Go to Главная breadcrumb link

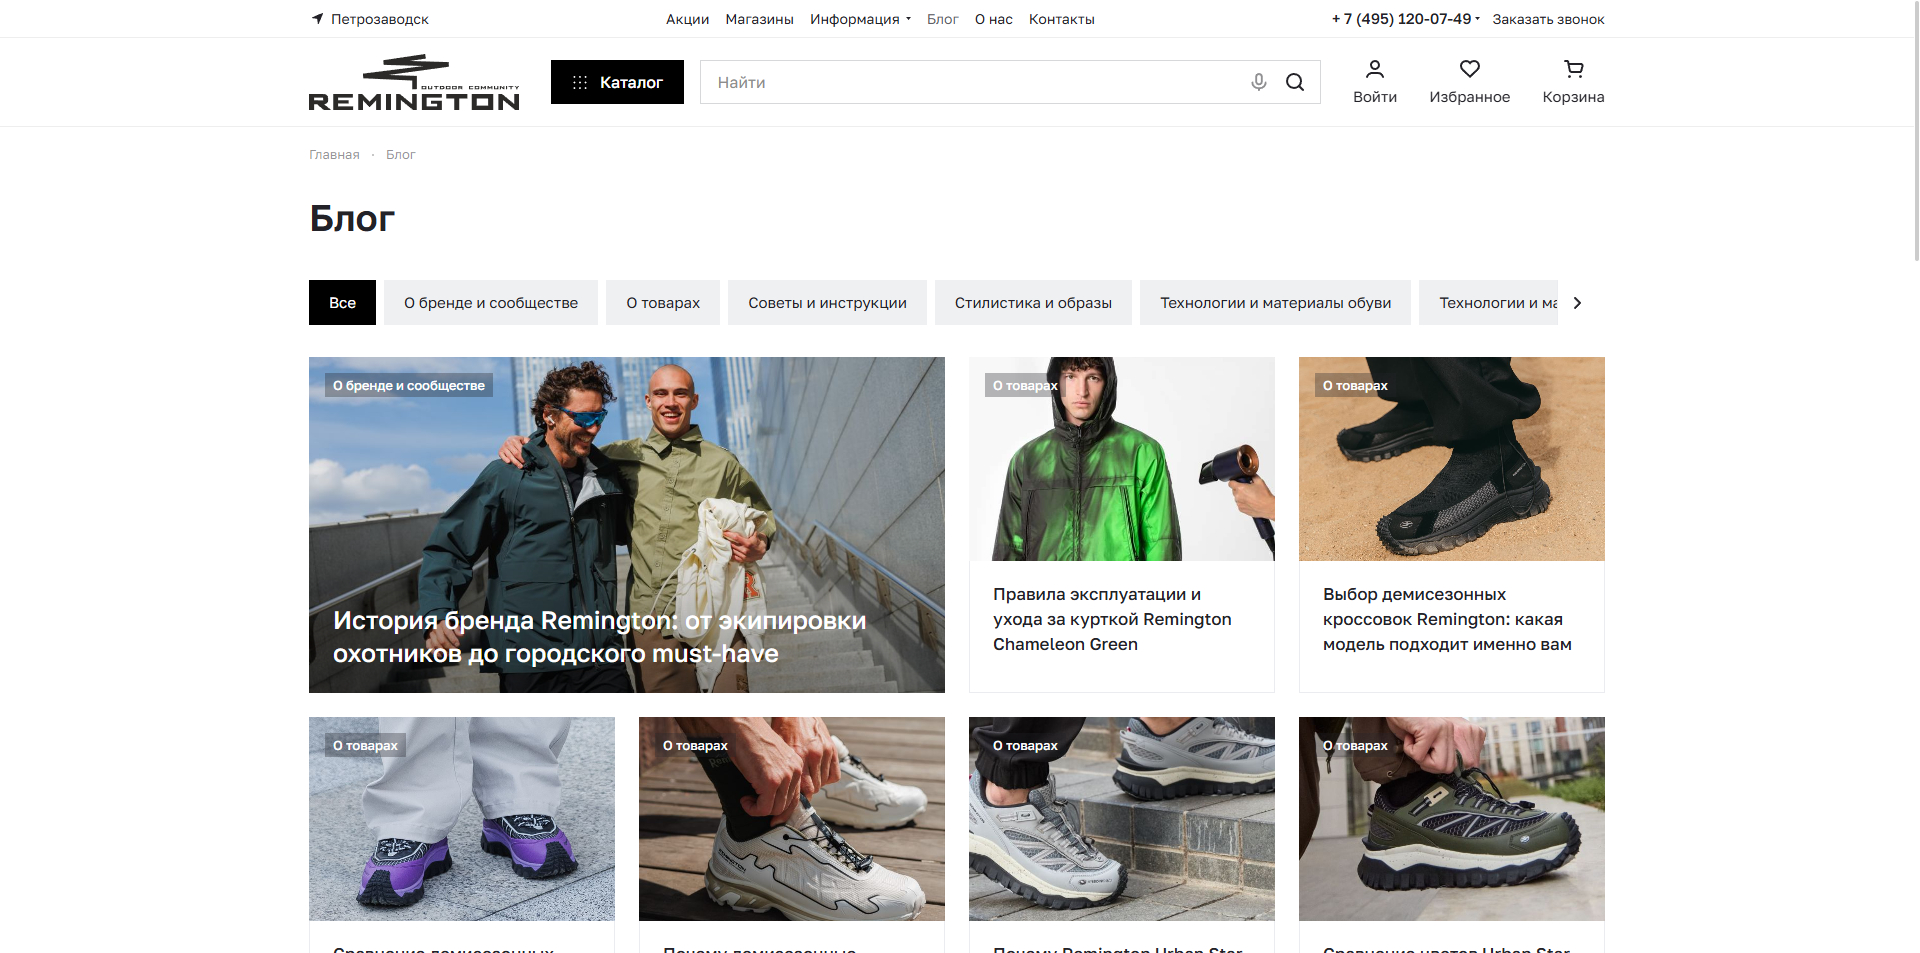click(x=334, y=155)
